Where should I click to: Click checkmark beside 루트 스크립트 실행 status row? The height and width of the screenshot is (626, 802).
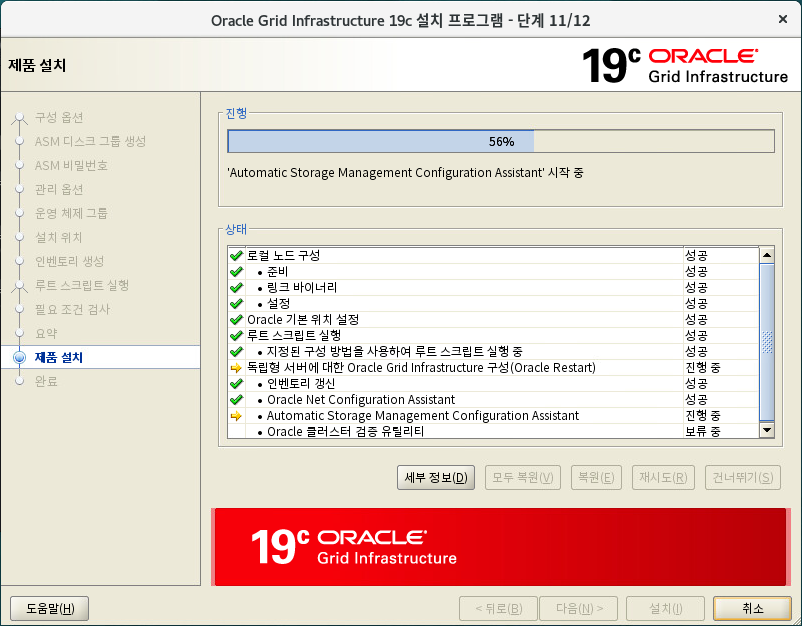click(236, 336)
